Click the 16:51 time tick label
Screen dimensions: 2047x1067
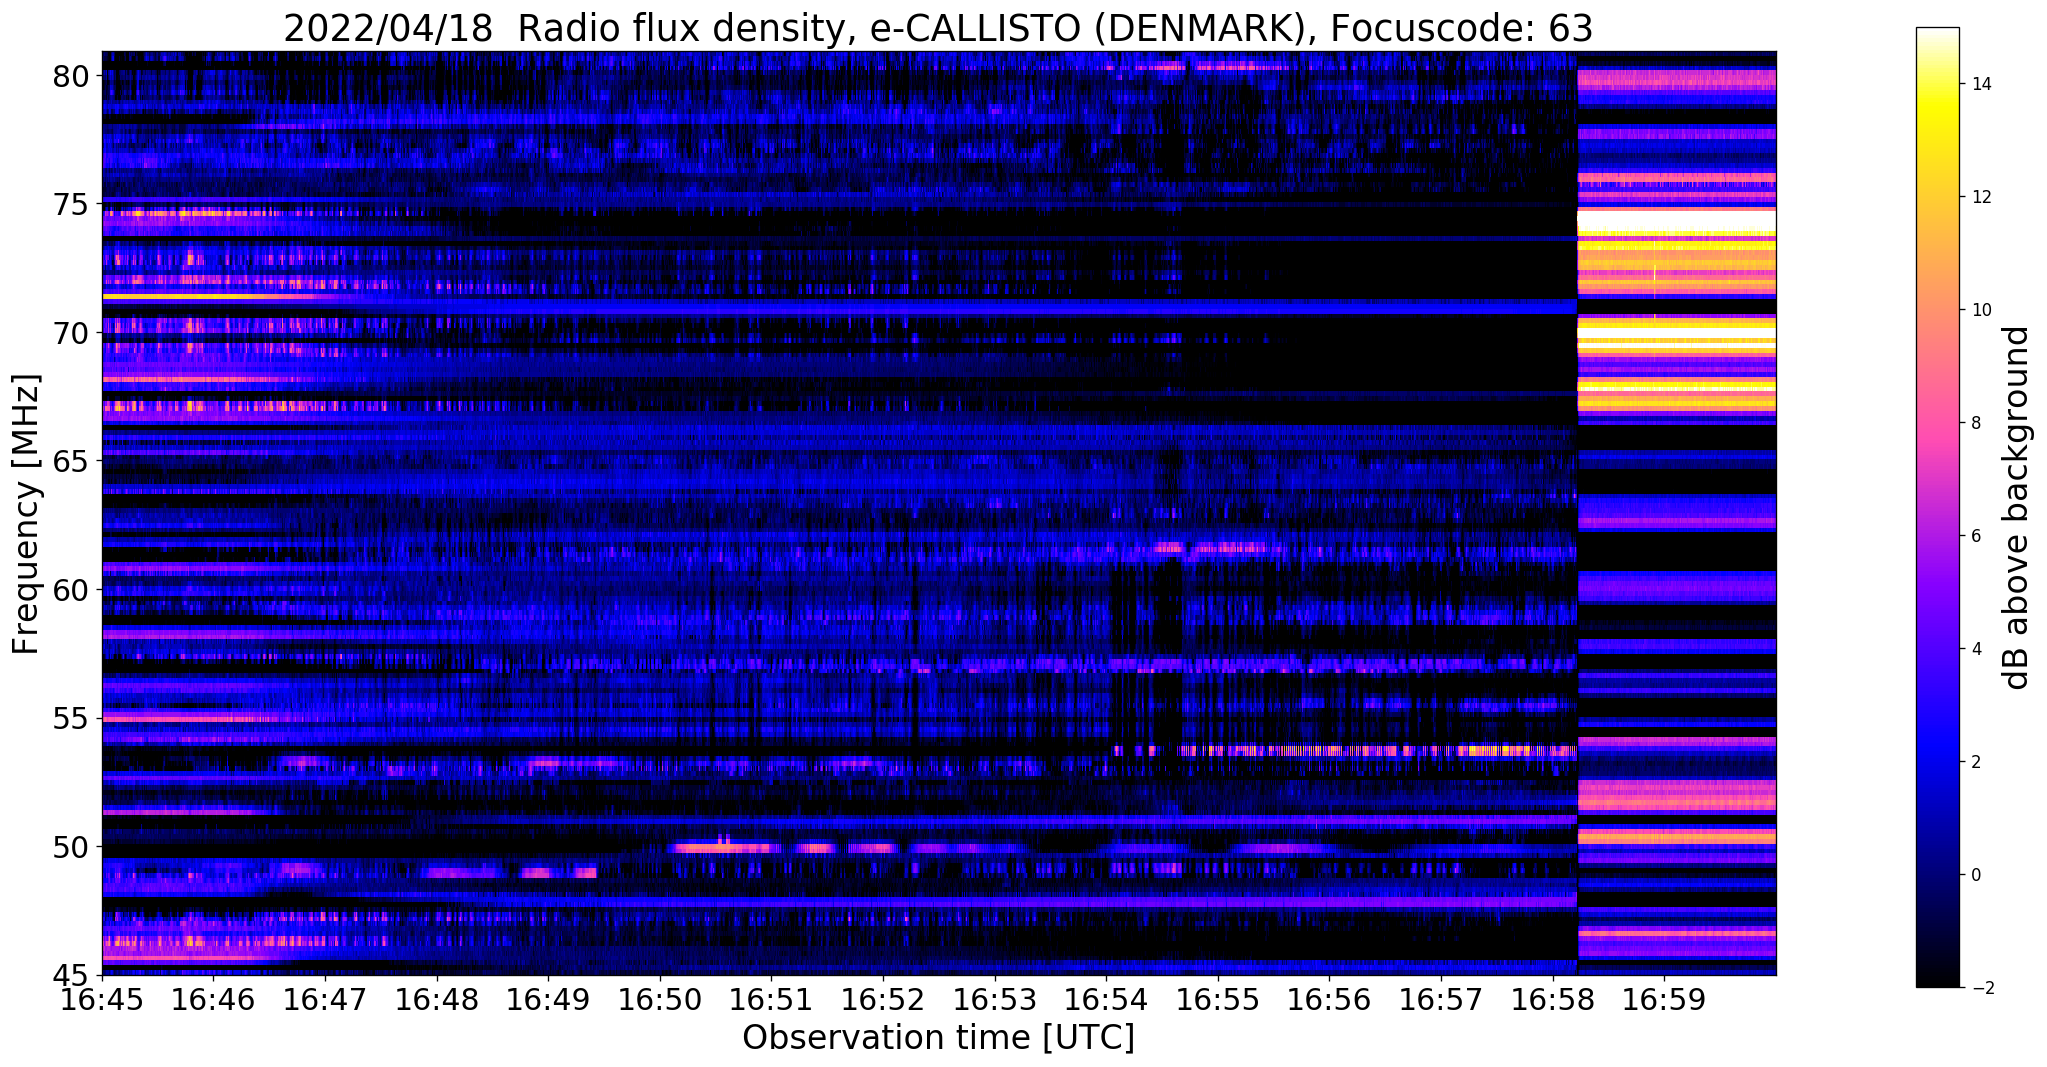[x=771, y=999]
